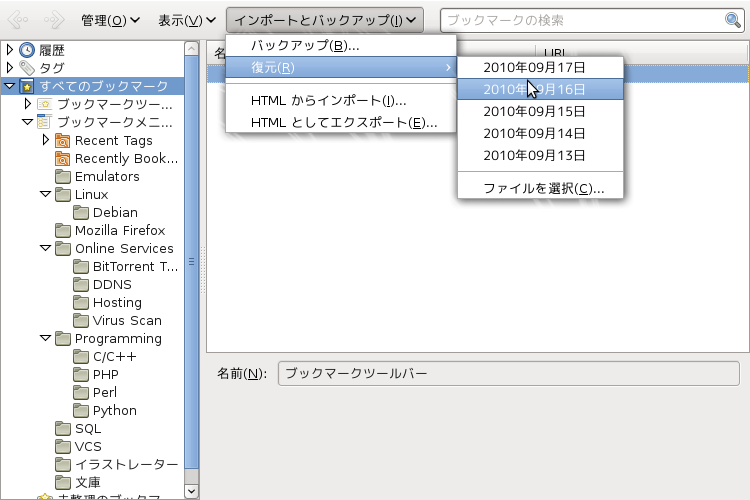
Task: Select the 2010年09月15日 backup to restore
Action: pos(533,111)
